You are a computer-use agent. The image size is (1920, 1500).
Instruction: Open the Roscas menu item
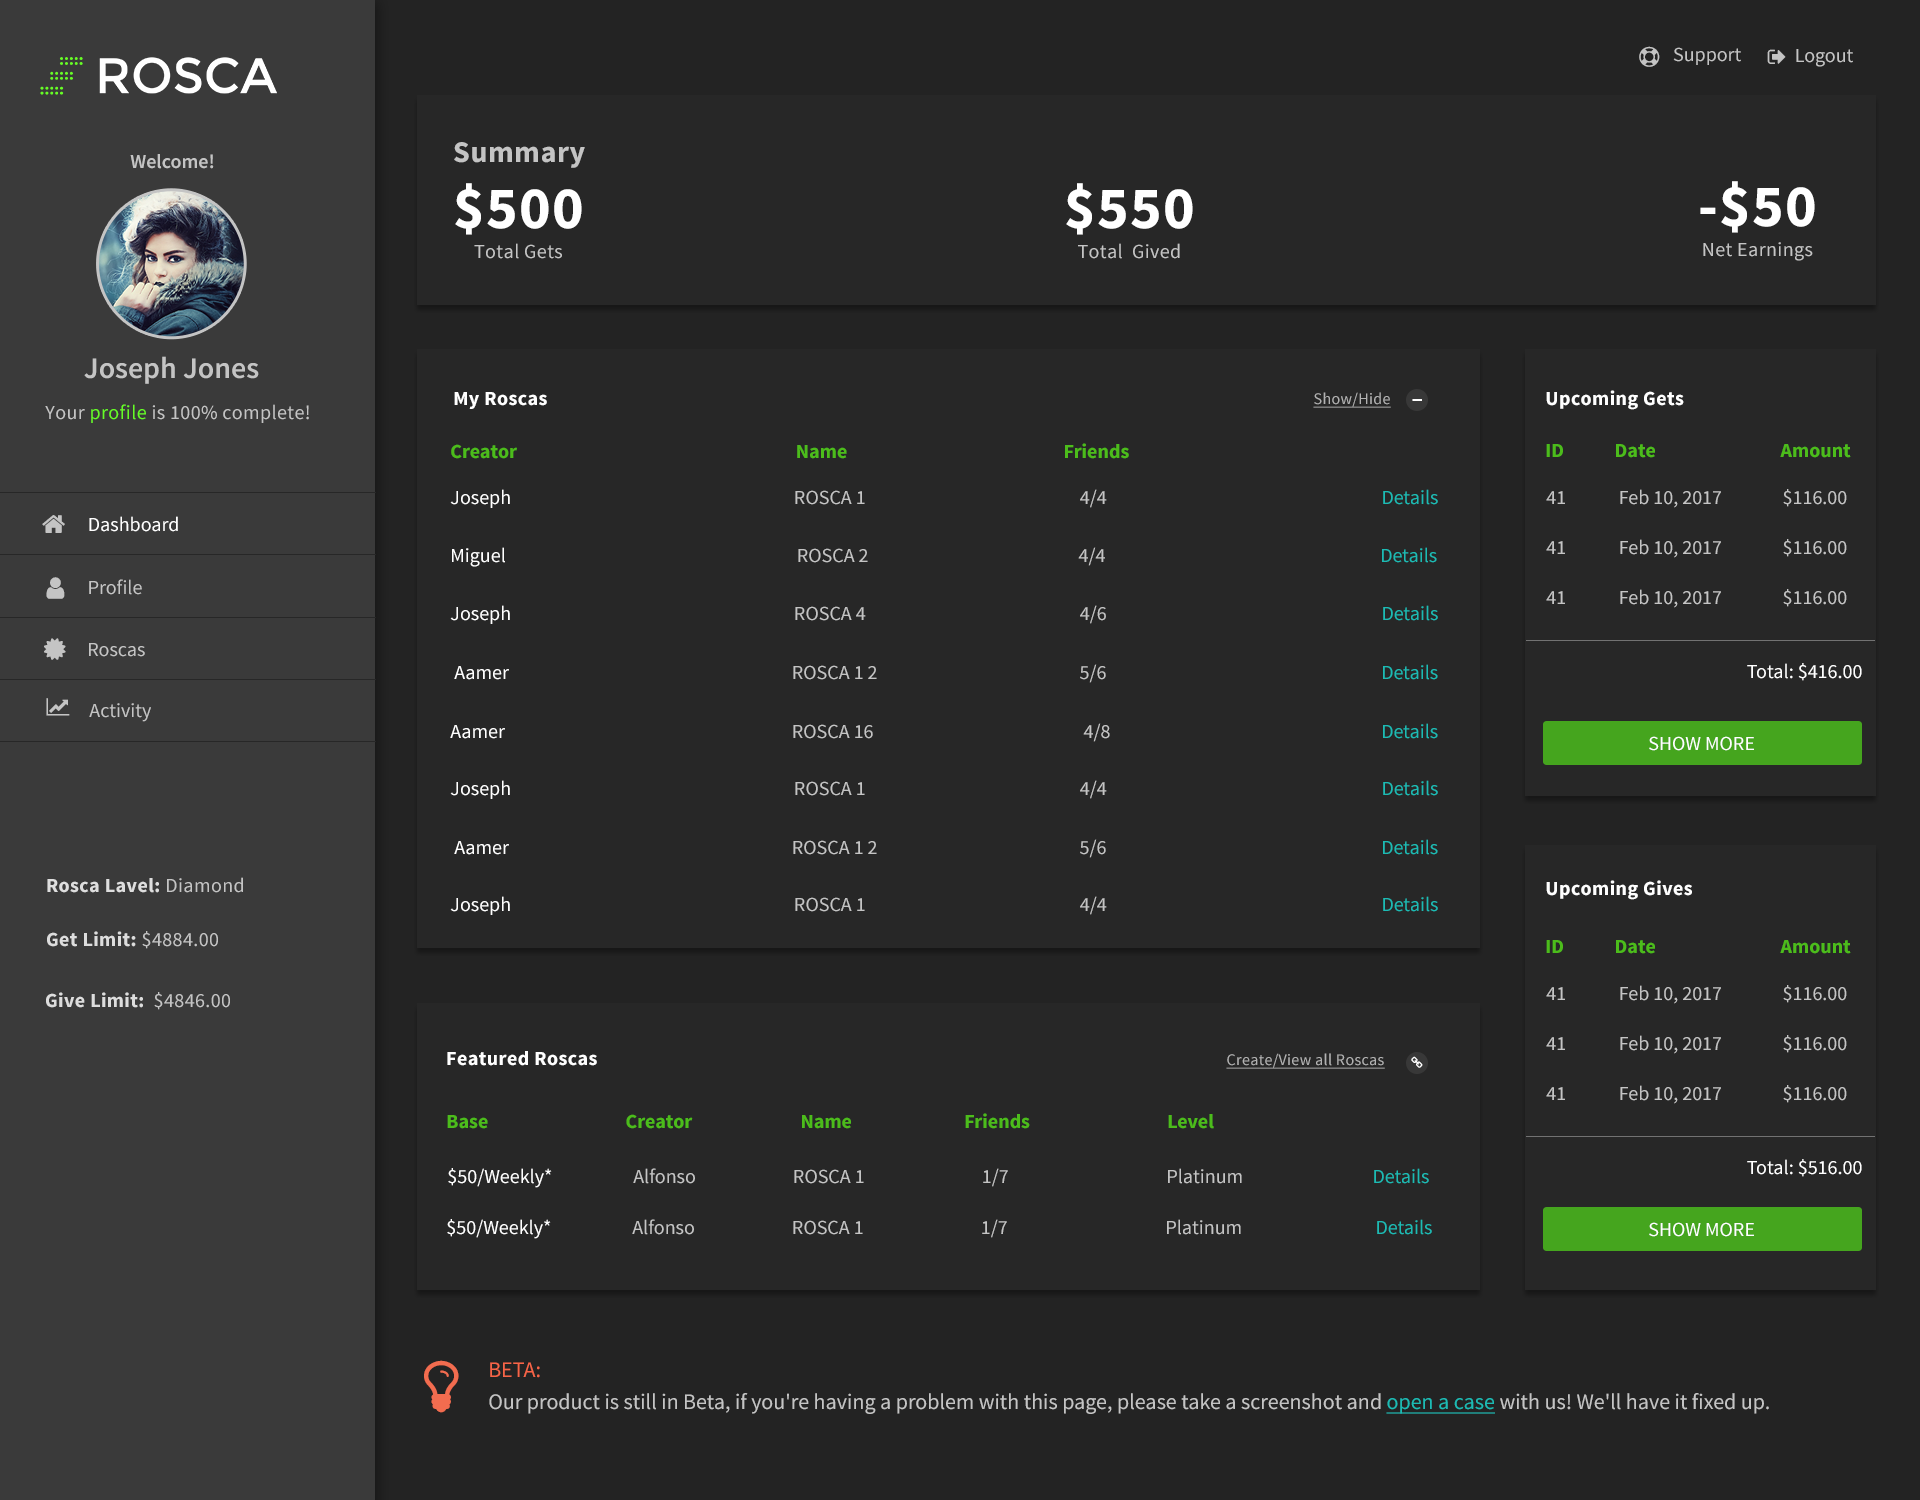[116, 650]
